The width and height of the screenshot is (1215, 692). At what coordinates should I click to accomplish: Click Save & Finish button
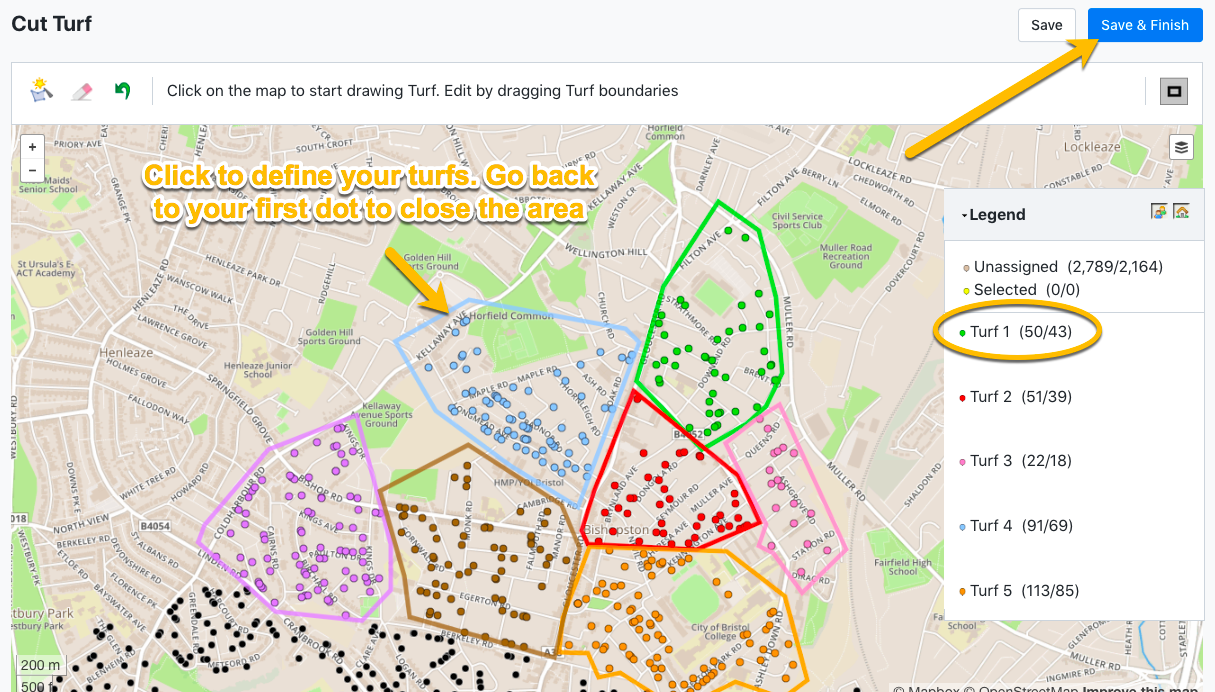[x=1144, y=25]
